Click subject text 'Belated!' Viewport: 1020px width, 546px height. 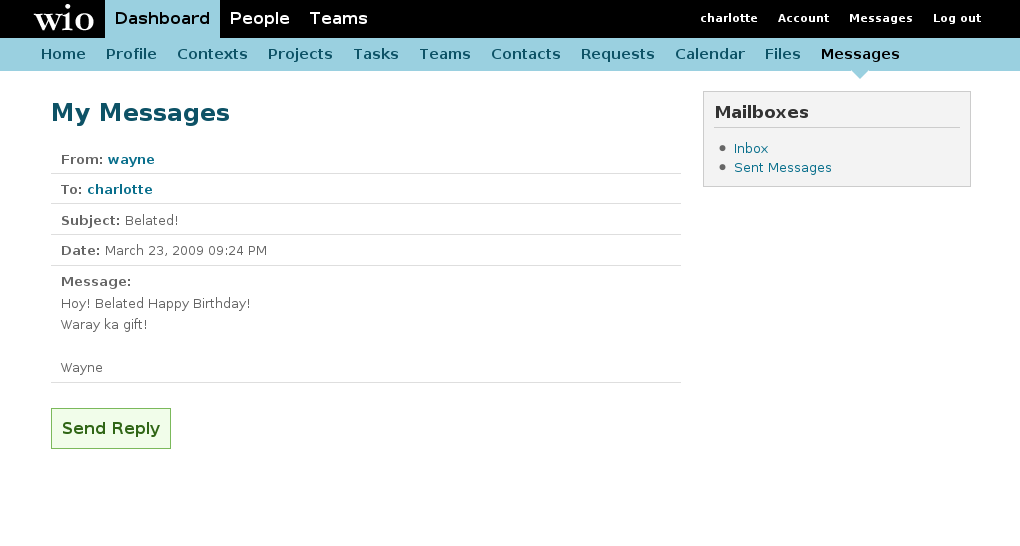(152, 221)
